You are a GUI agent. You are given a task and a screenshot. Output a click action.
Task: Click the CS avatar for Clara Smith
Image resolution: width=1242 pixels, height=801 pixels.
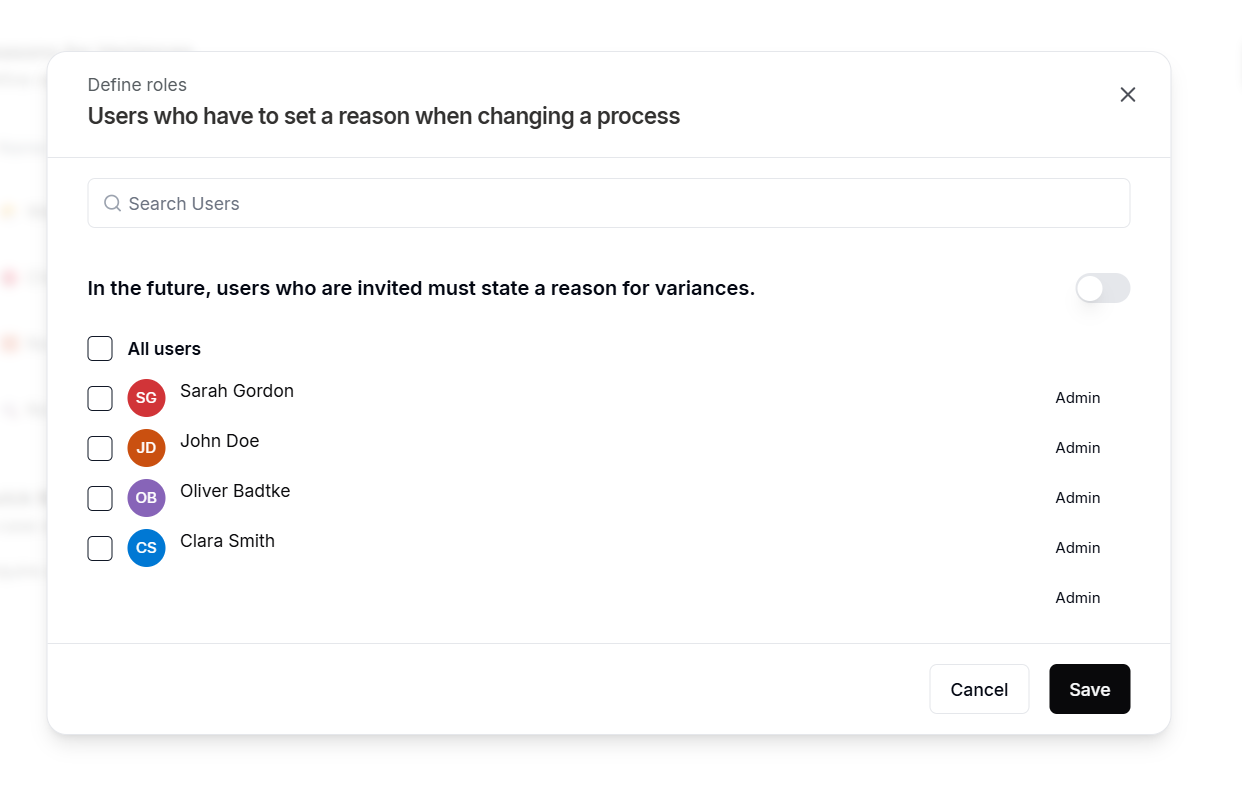(146, 548)
